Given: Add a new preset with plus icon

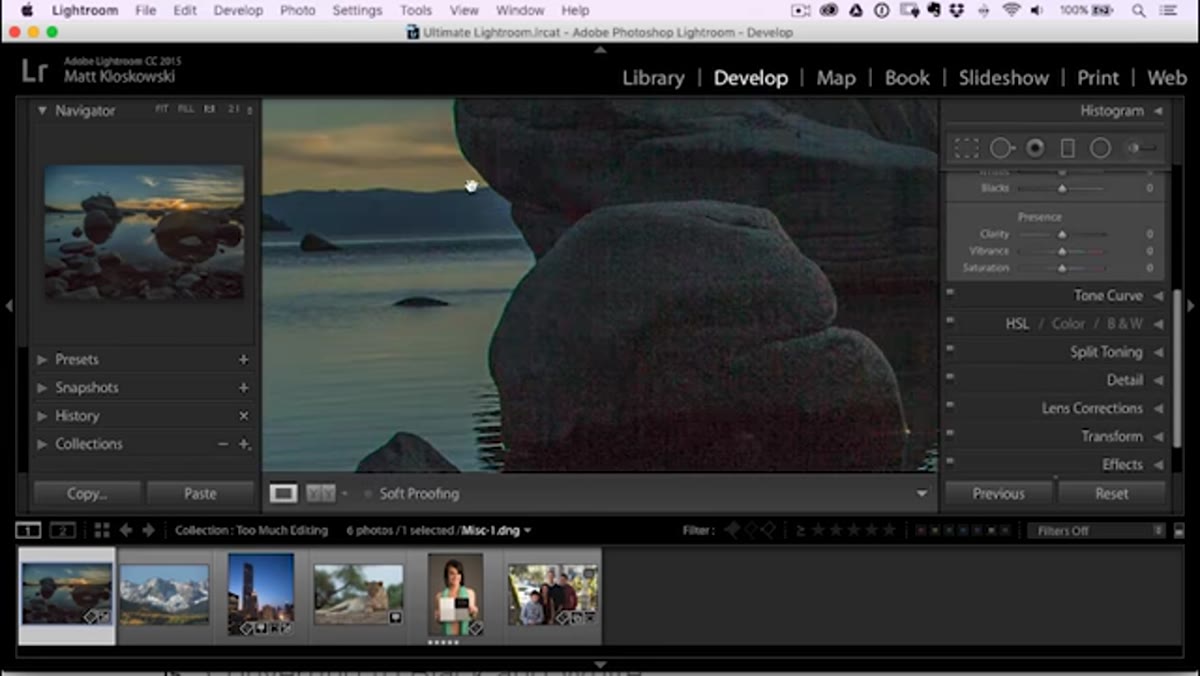Looking at the screenshot, I should pos(243,359).
